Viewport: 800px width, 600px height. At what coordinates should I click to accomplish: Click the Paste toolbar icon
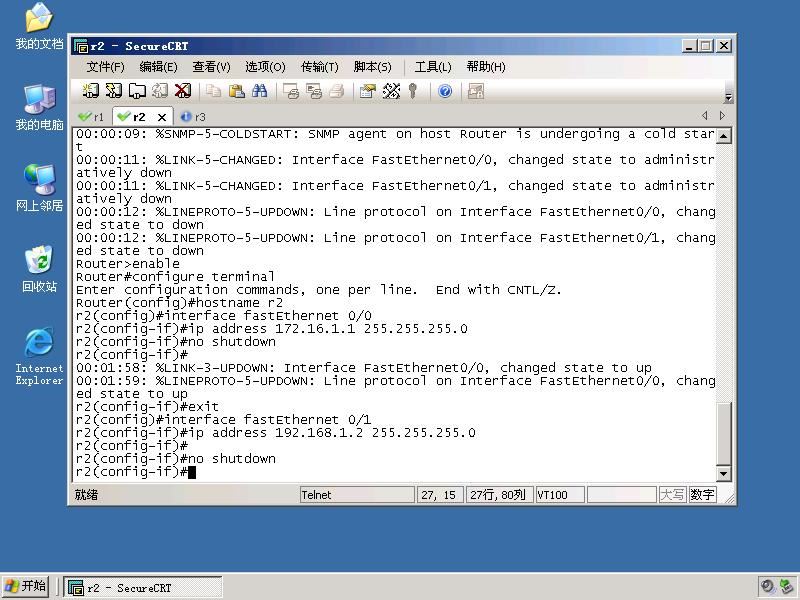pos(236,91)
